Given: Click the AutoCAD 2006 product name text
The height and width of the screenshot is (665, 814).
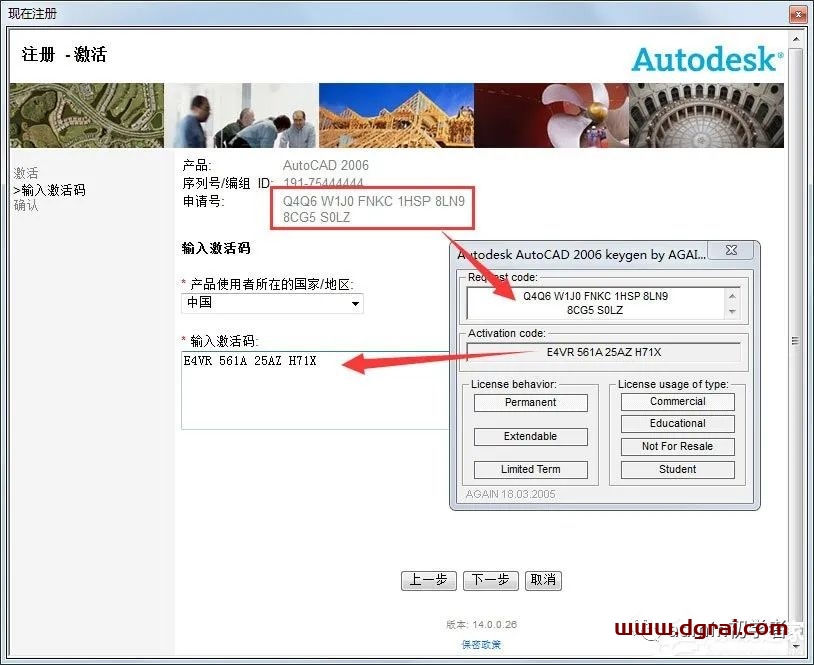Looking at the screenshot, I should click(x=325, y=166).
